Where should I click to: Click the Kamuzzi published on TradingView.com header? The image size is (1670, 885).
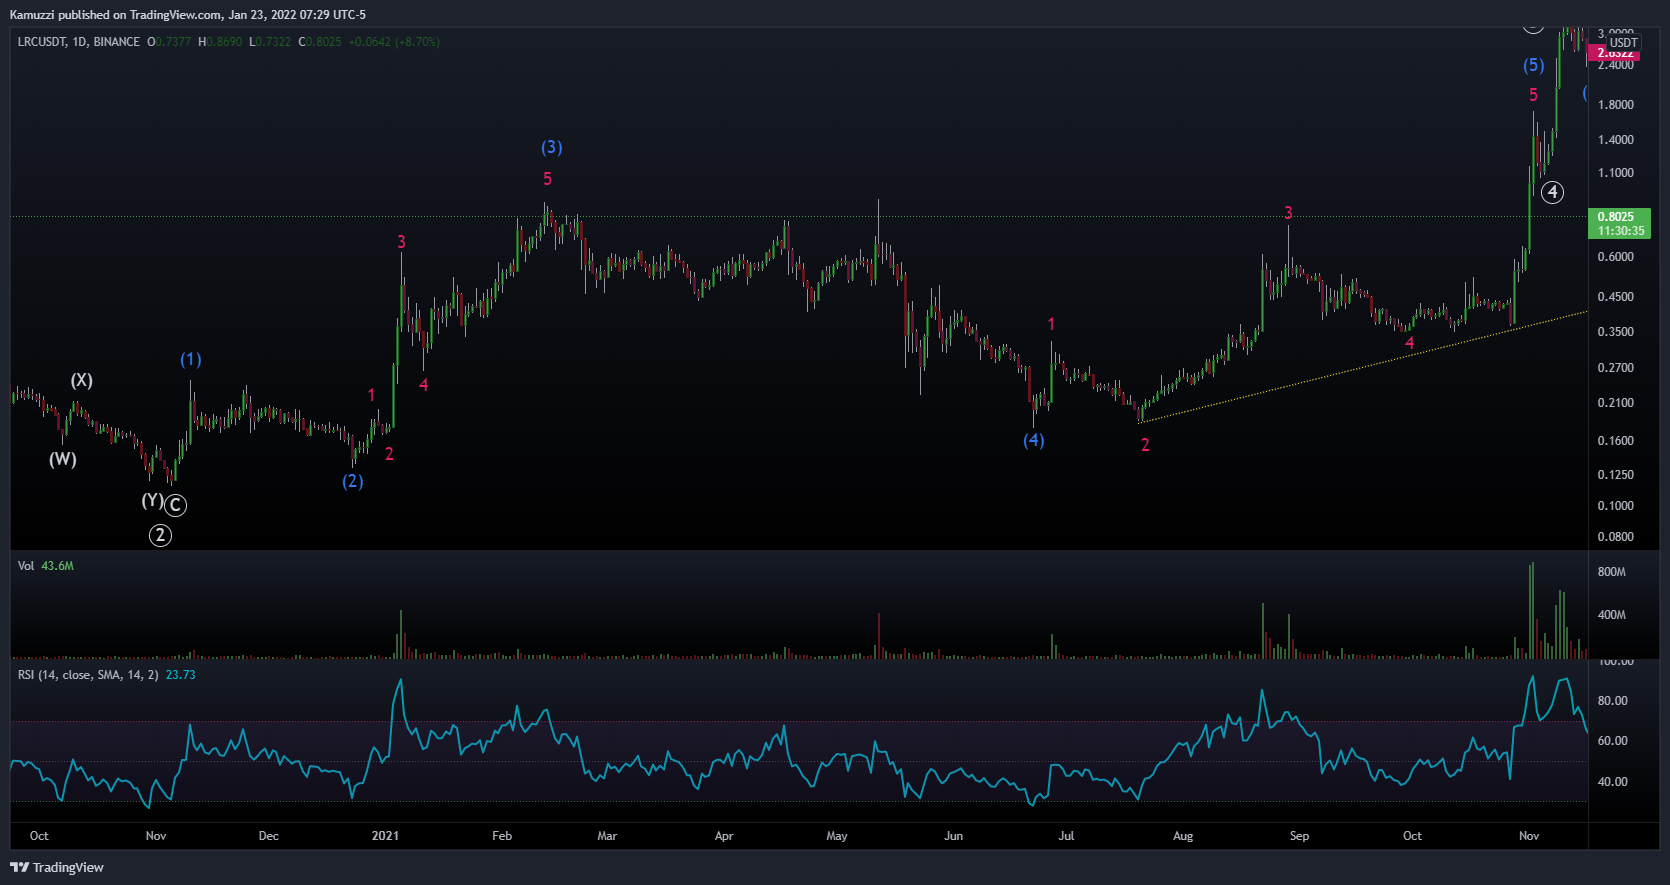[x=188, y=14]
